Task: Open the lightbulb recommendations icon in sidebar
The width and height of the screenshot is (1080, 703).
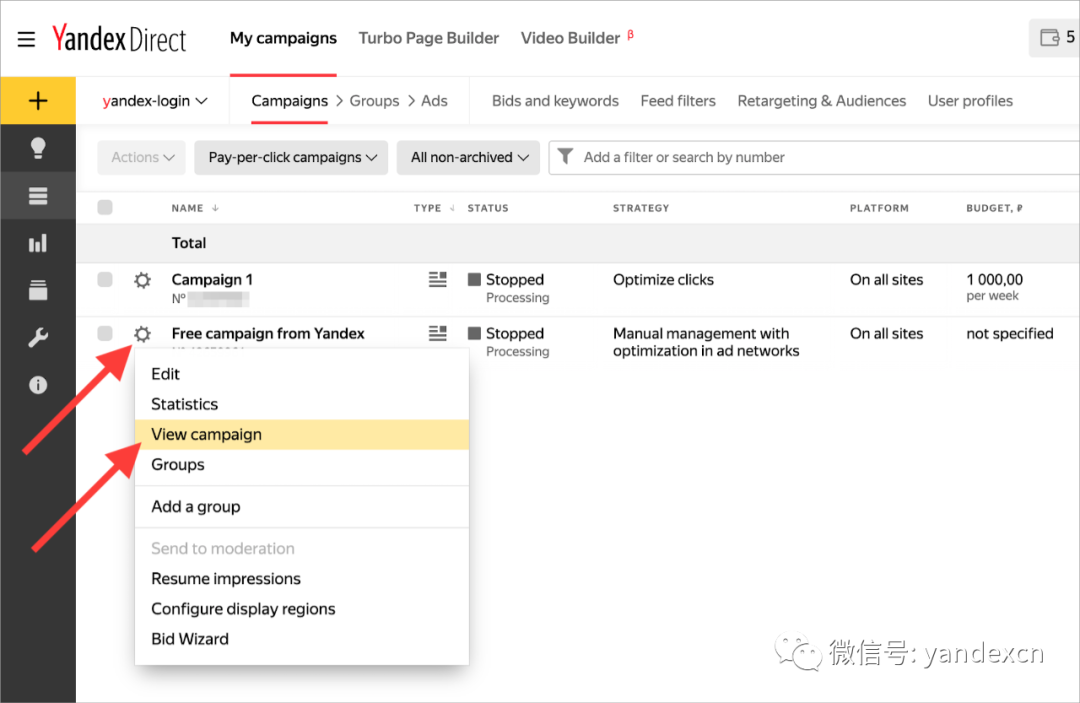Action: pos(38,148)
